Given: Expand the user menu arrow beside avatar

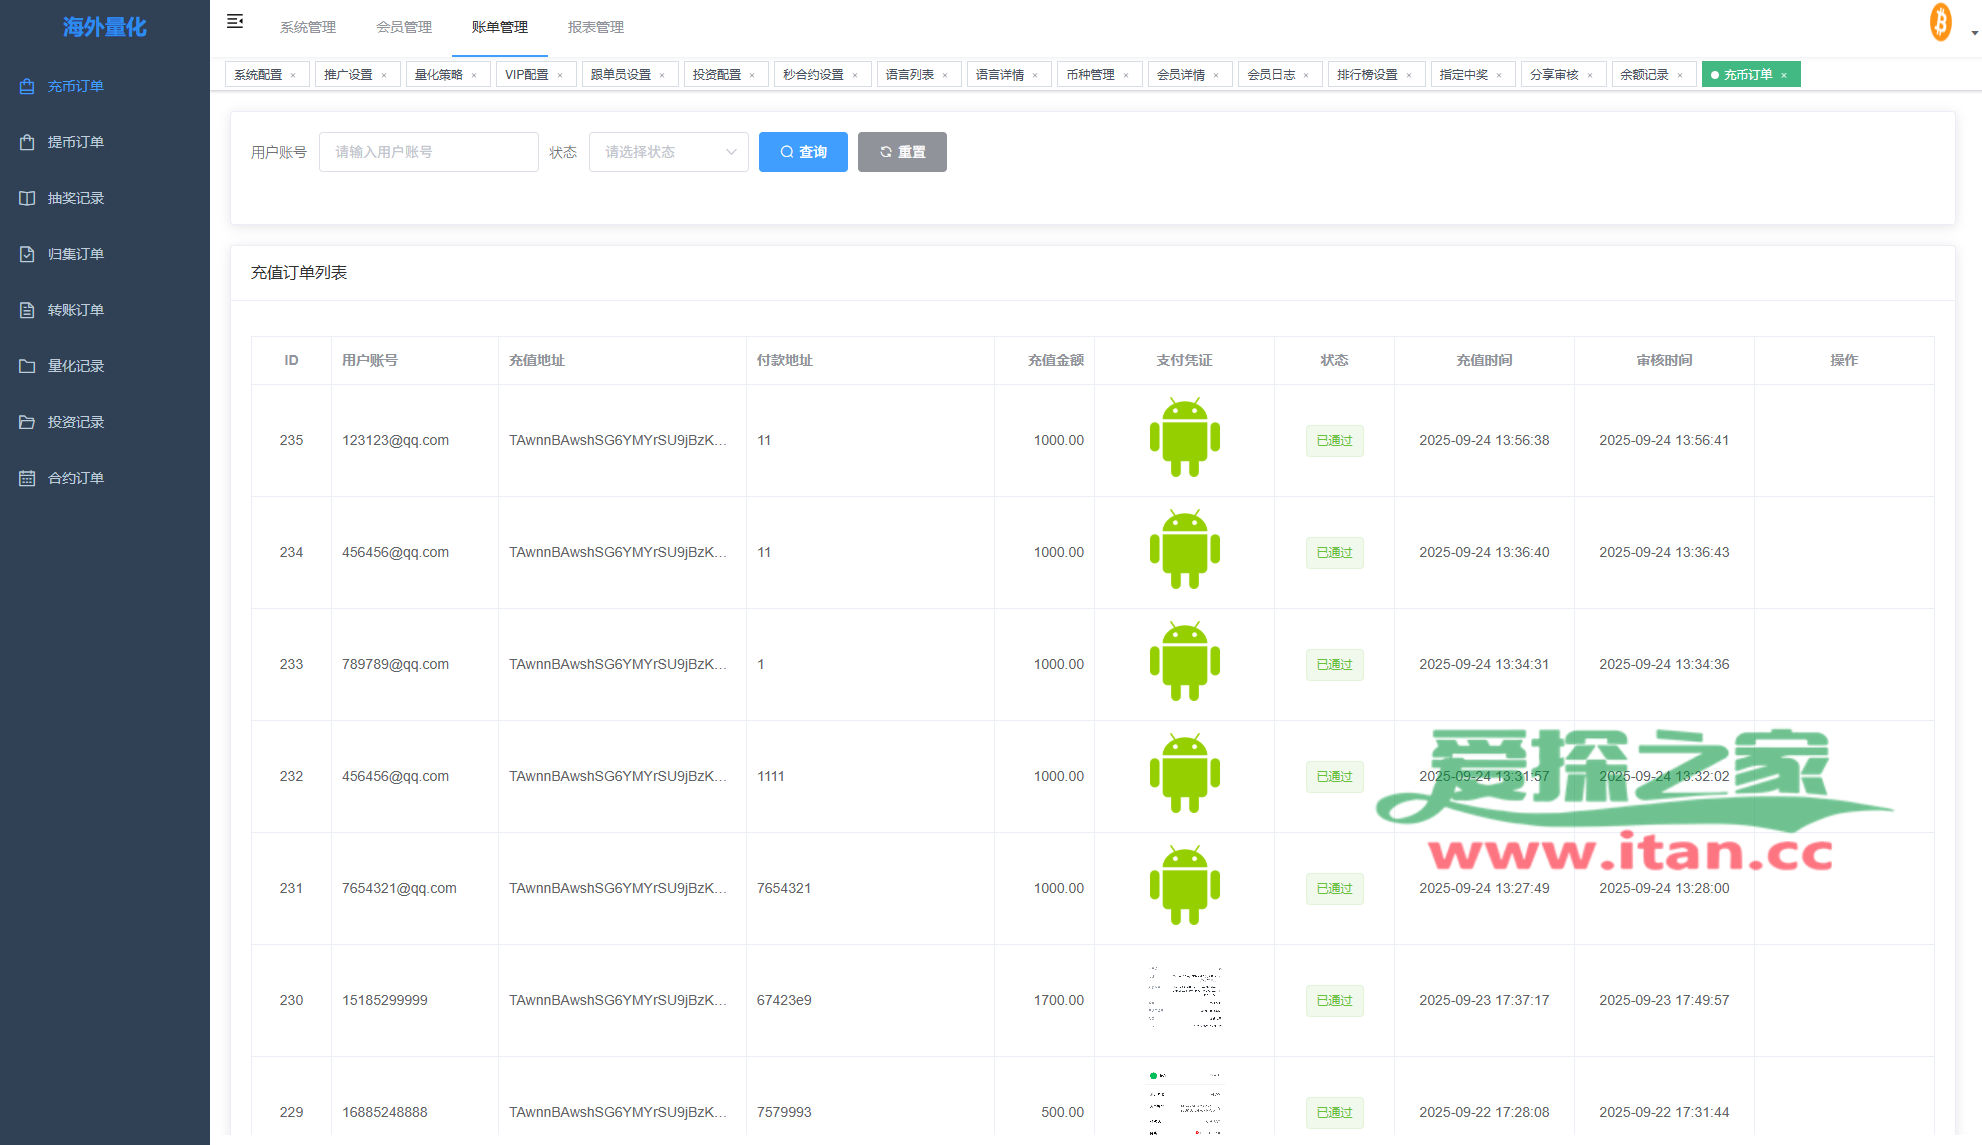Looking at the screenshot, I should click(1974, 33).
